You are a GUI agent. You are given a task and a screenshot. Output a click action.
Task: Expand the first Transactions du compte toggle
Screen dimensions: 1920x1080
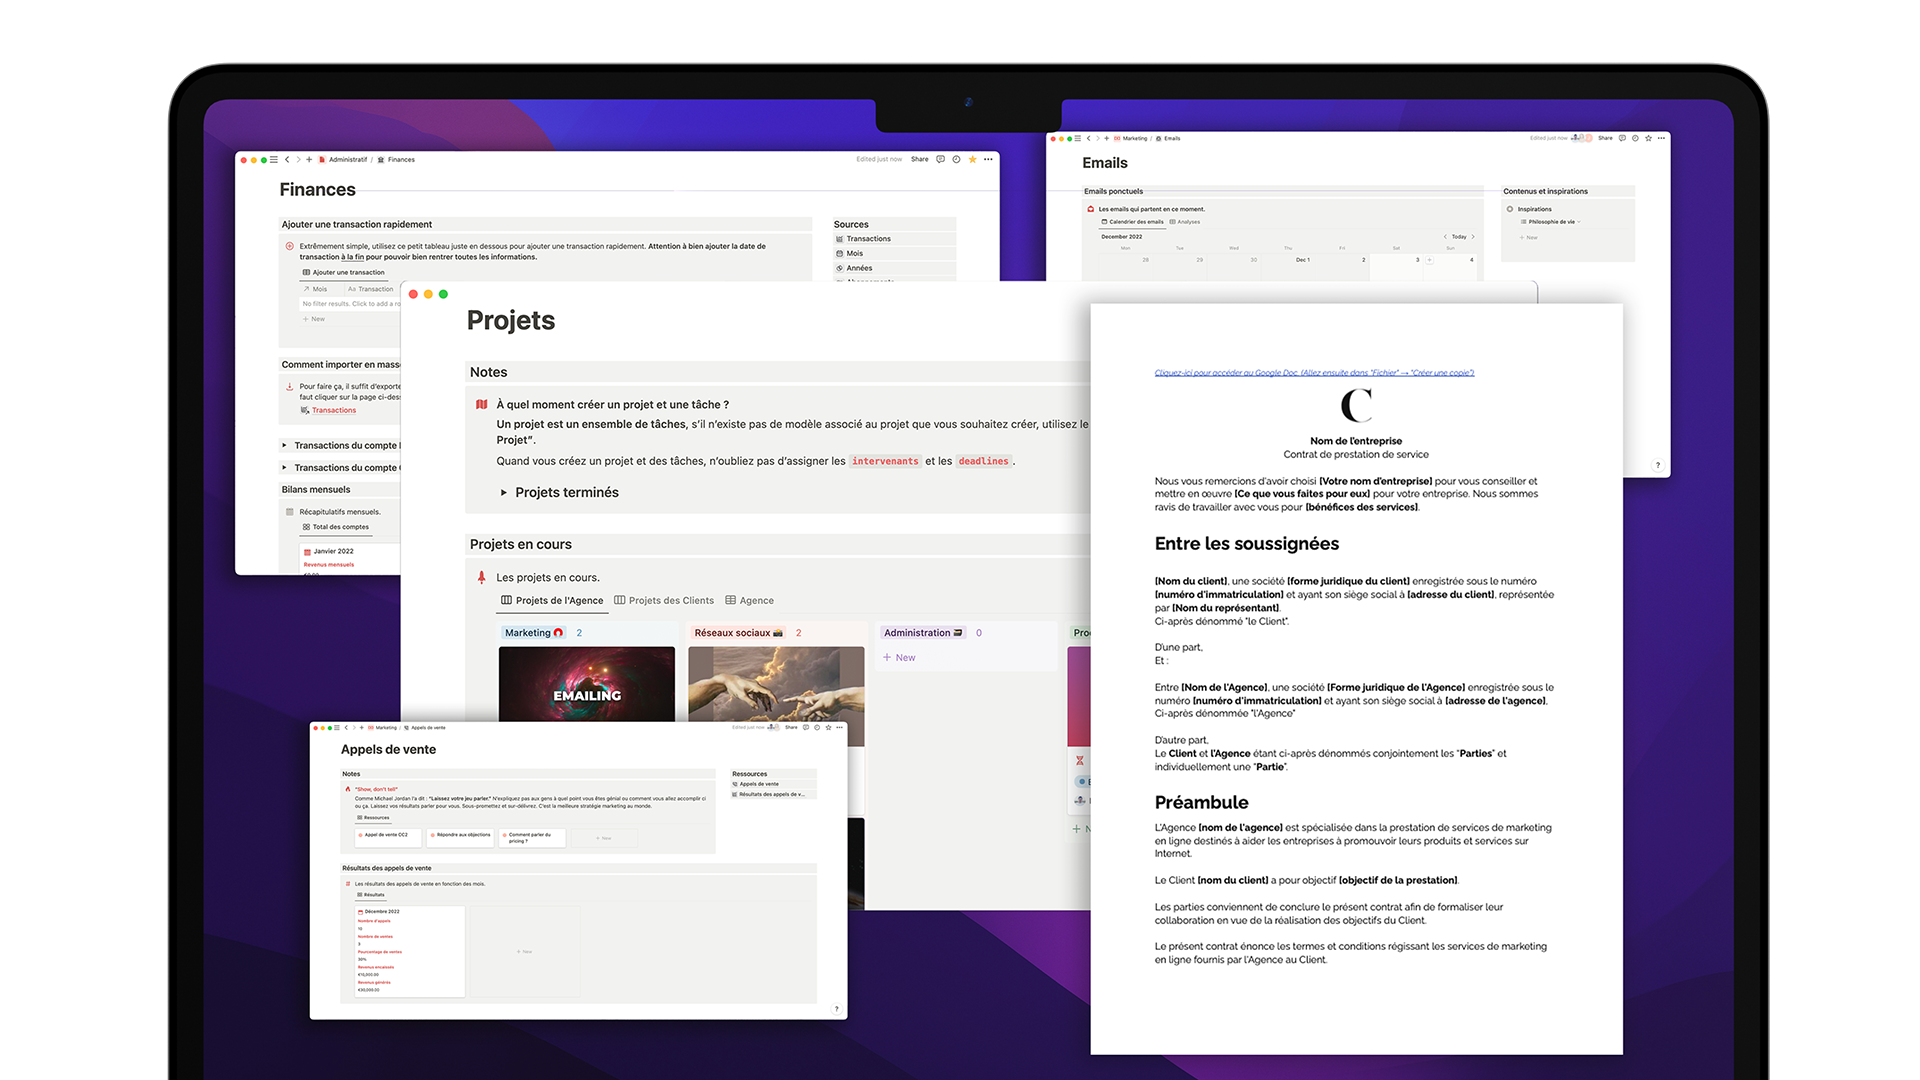[x=284, y=445]
